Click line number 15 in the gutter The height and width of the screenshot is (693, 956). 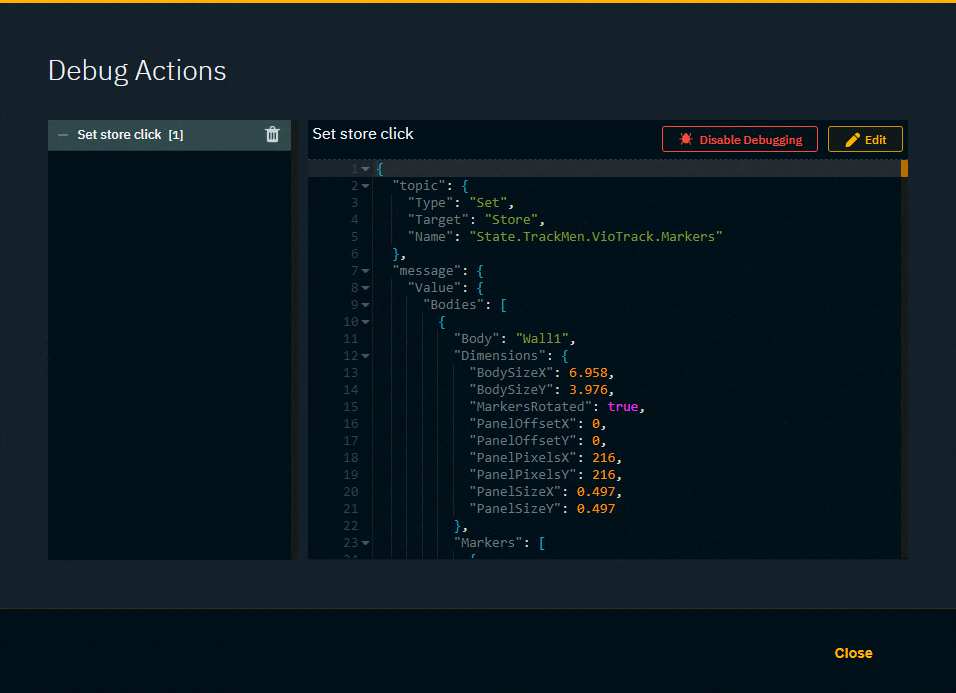point(351,406)
